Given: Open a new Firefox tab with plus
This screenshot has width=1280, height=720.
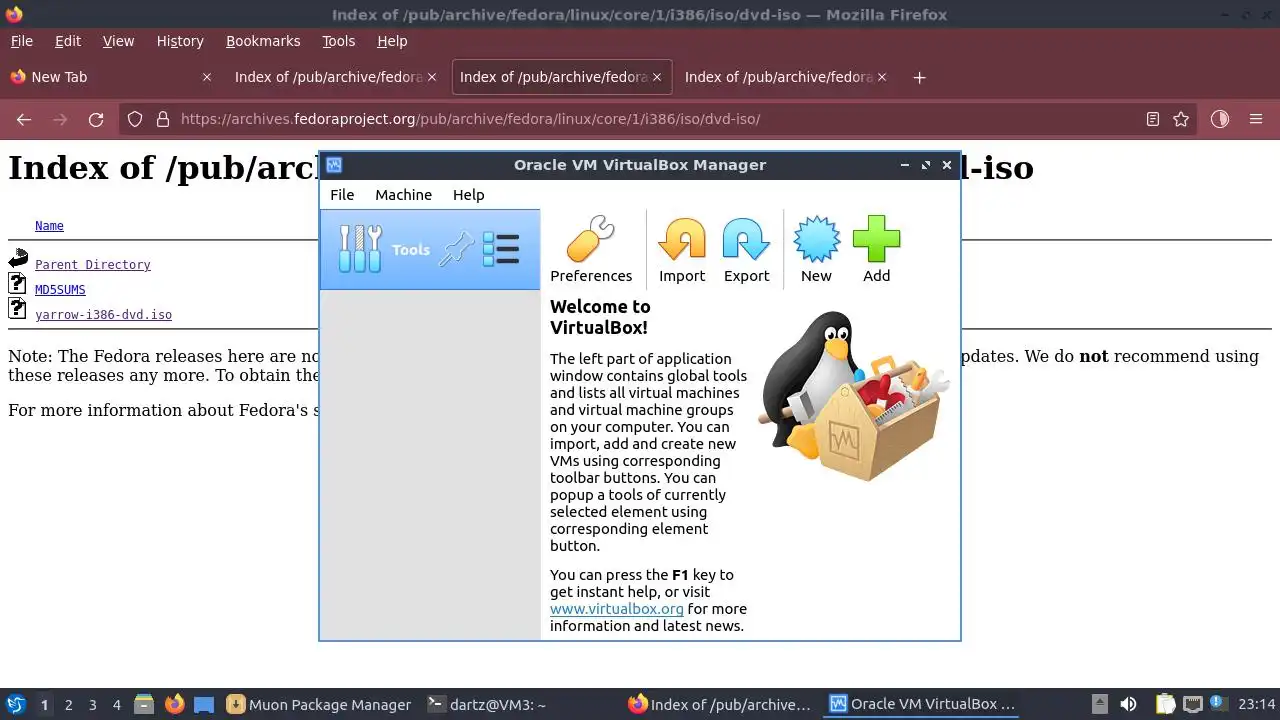Looking at the screenshot, I should [x=919, y=77].
